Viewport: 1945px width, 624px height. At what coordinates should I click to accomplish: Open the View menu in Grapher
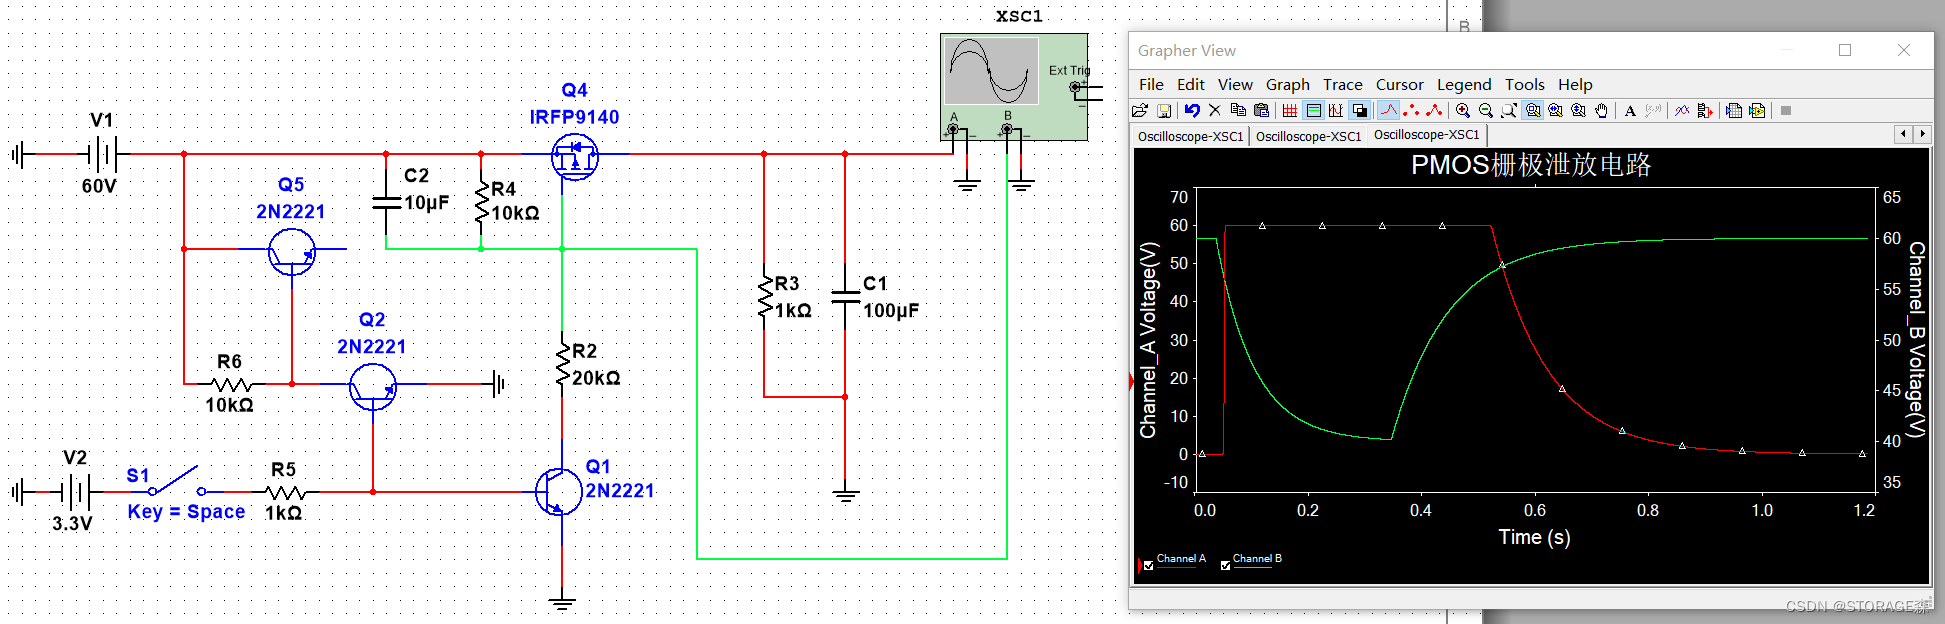[1235, 85]
